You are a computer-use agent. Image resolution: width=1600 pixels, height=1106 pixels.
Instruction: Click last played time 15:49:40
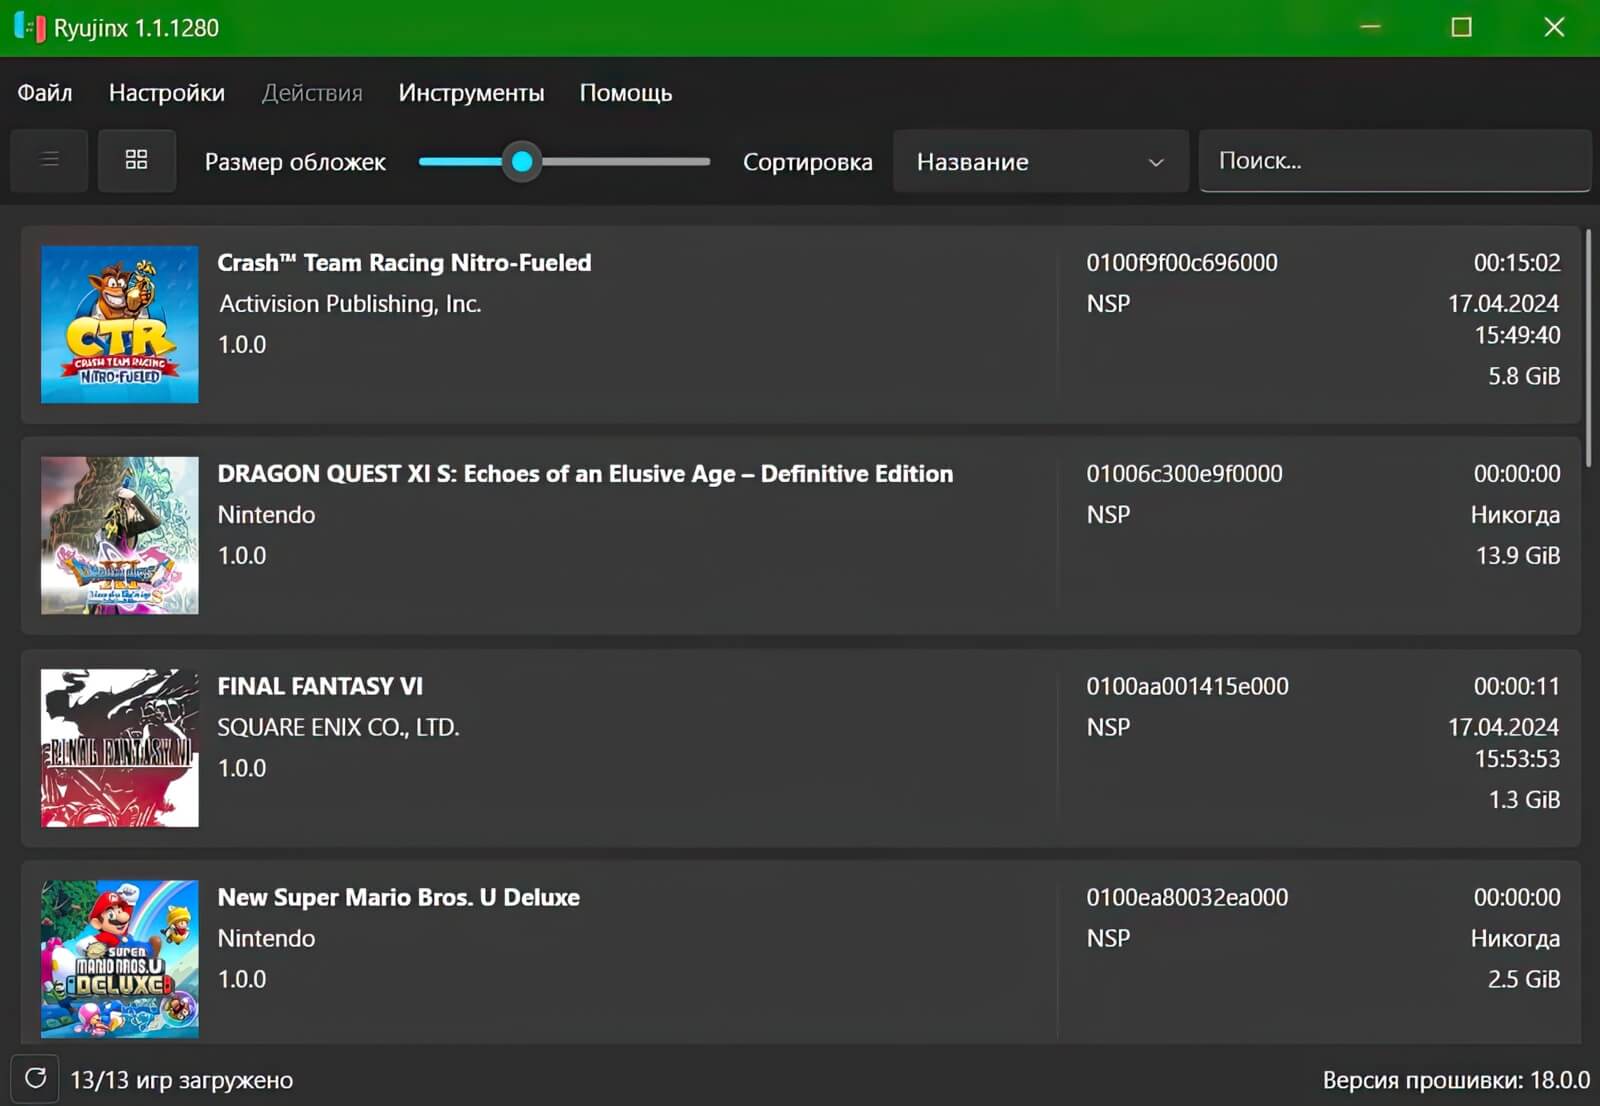pyautogui.click(x=1517, y=335)
